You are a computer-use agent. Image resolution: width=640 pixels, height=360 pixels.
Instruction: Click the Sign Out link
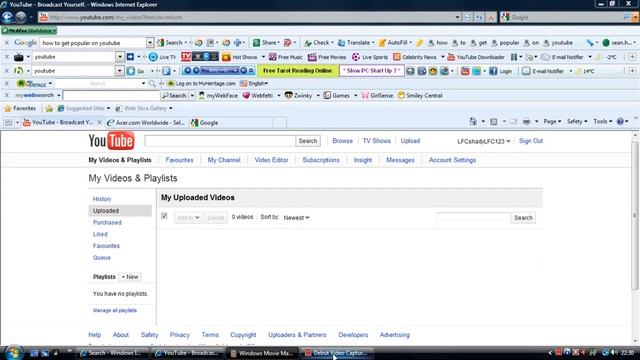coord(531,141)
